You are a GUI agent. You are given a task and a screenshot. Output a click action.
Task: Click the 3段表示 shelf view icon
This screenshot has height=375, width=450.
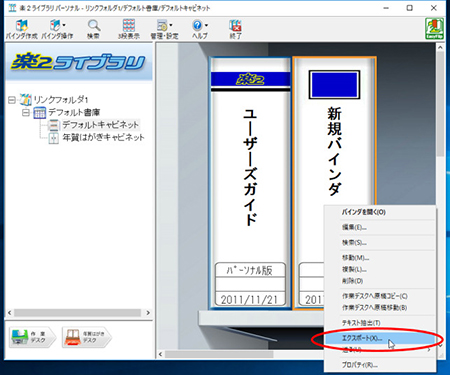[129, 26]
